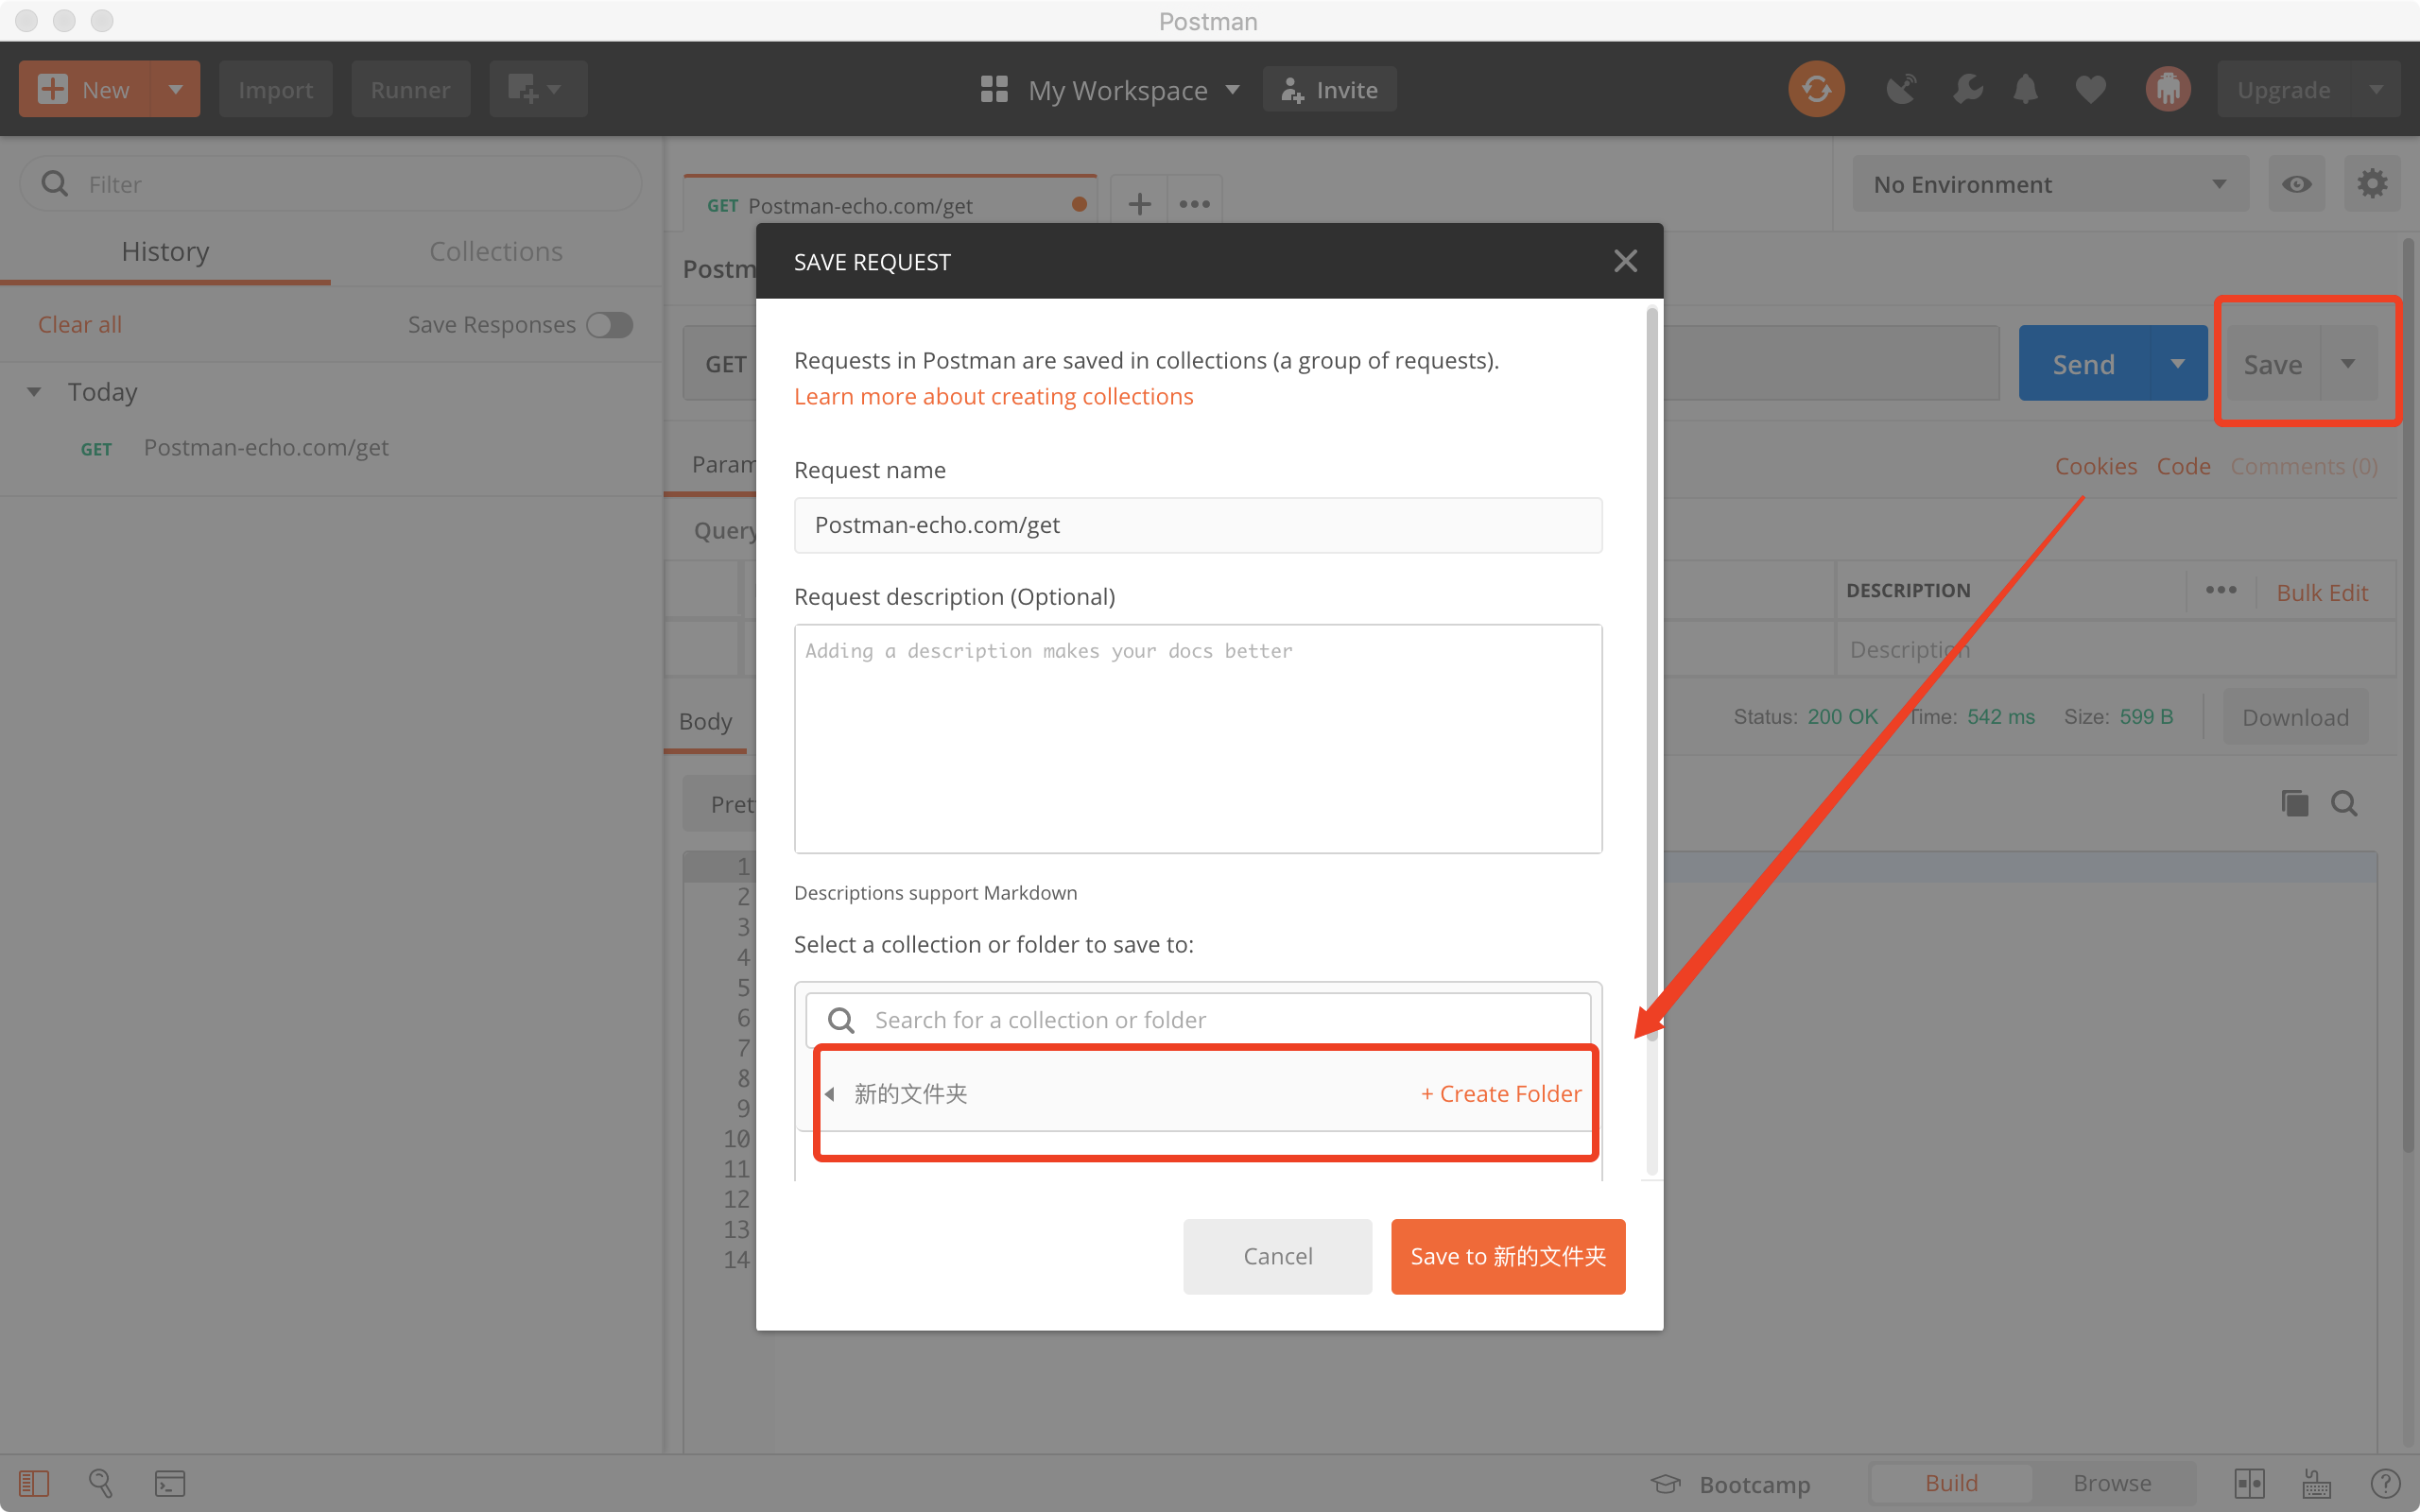The height and width of the screenshot is (1512, 2420).
Task: Open Learn more about creating collections
Action: [x=993, y=396]
